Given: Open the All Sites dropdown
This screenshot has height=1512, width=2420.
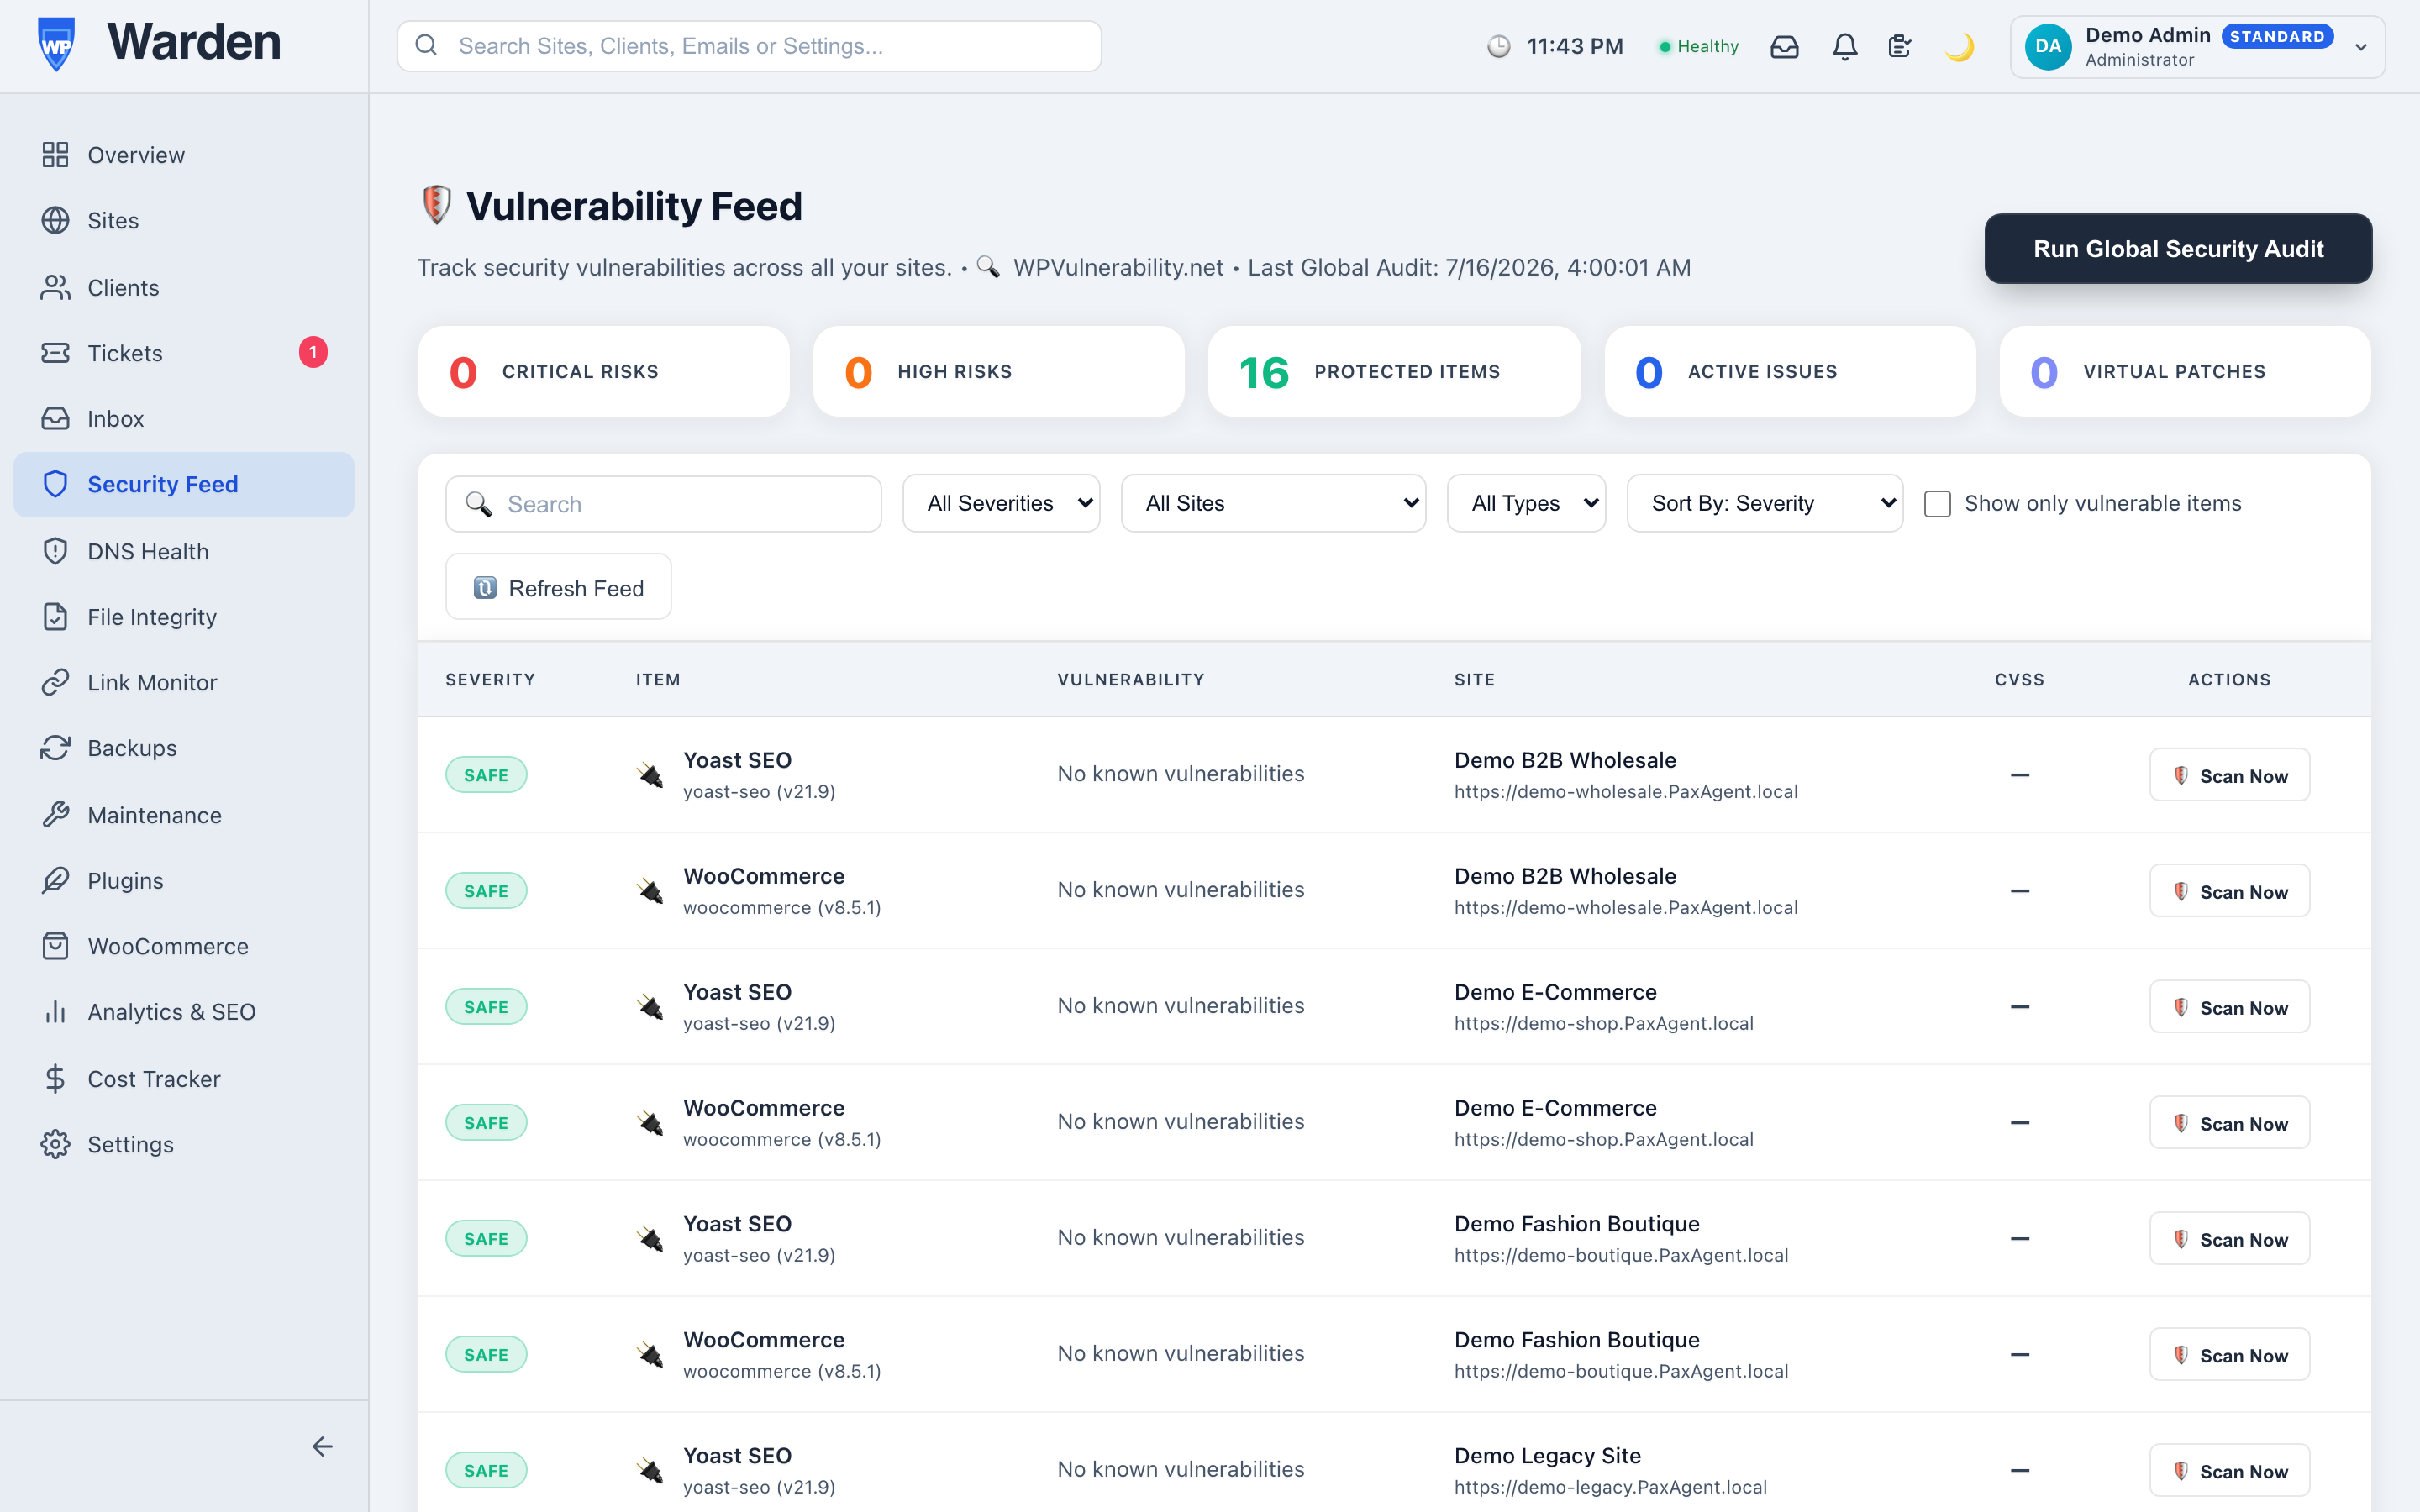Looking at the screenshot, I should (x=1273, y=503).
